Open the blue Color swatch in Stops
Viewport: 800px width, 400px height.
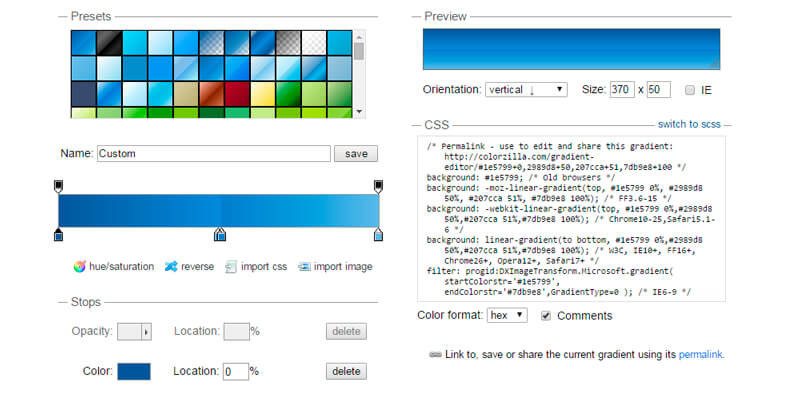pos(134,371)
